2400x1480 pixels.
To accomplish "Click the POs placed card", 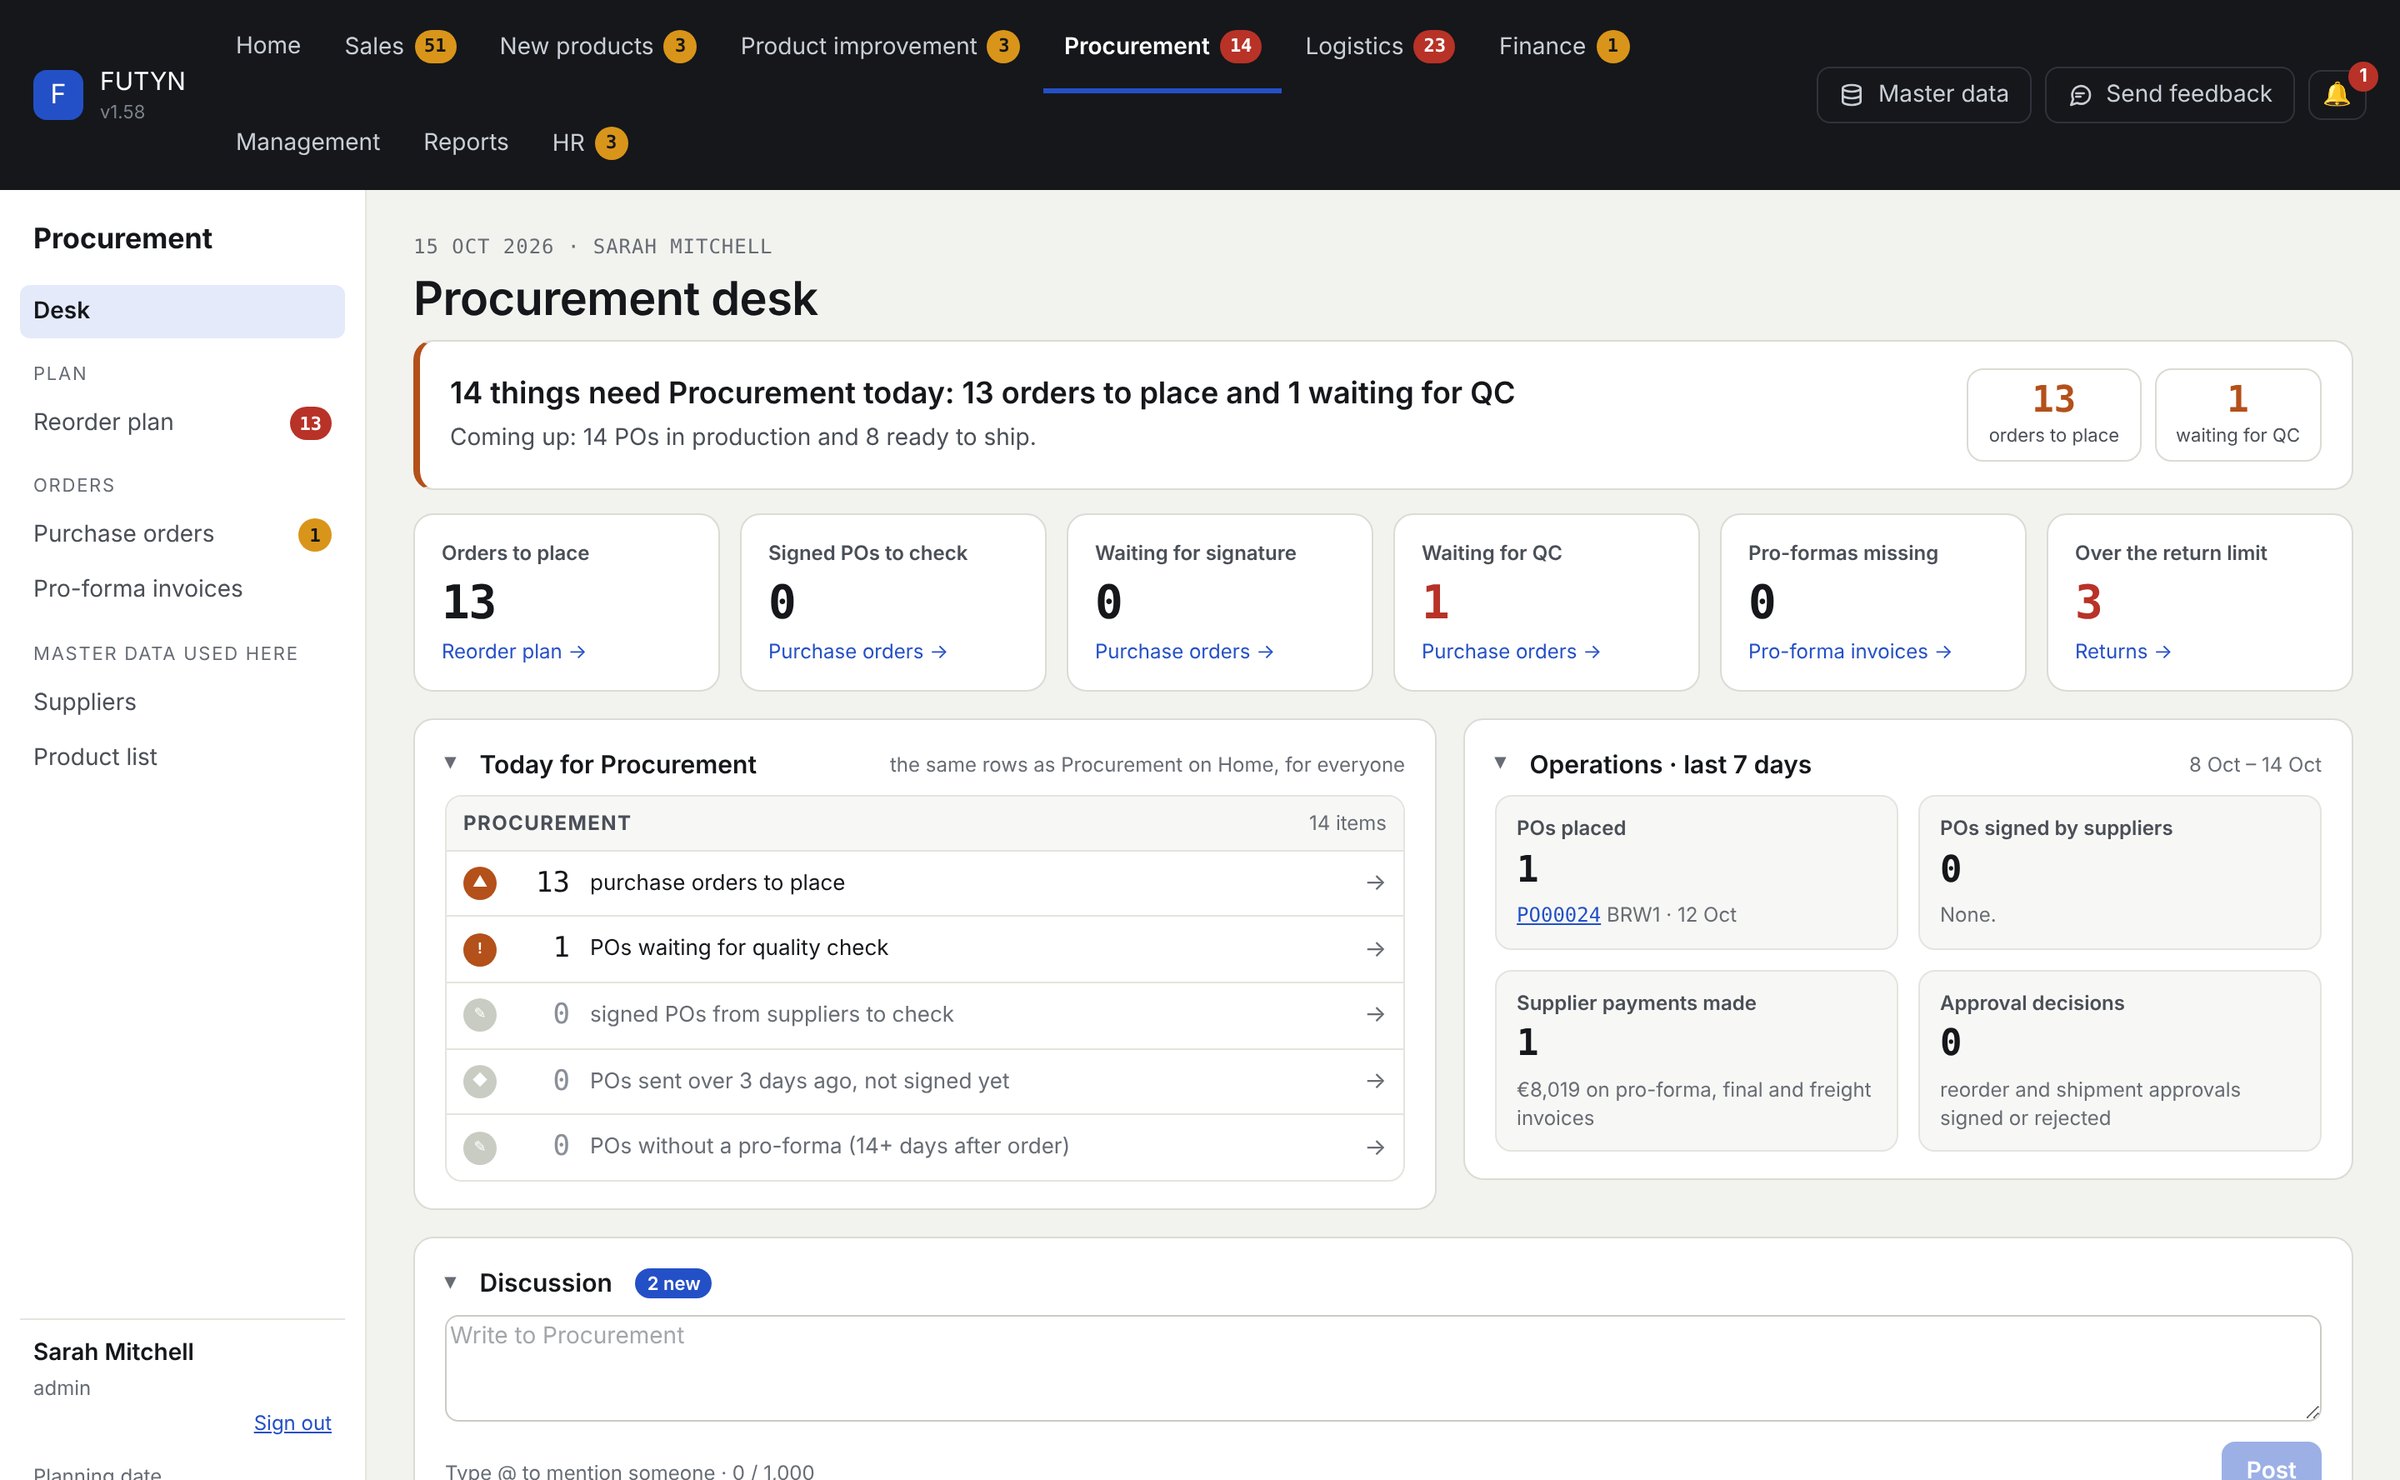I will (x=1696, y=872).
